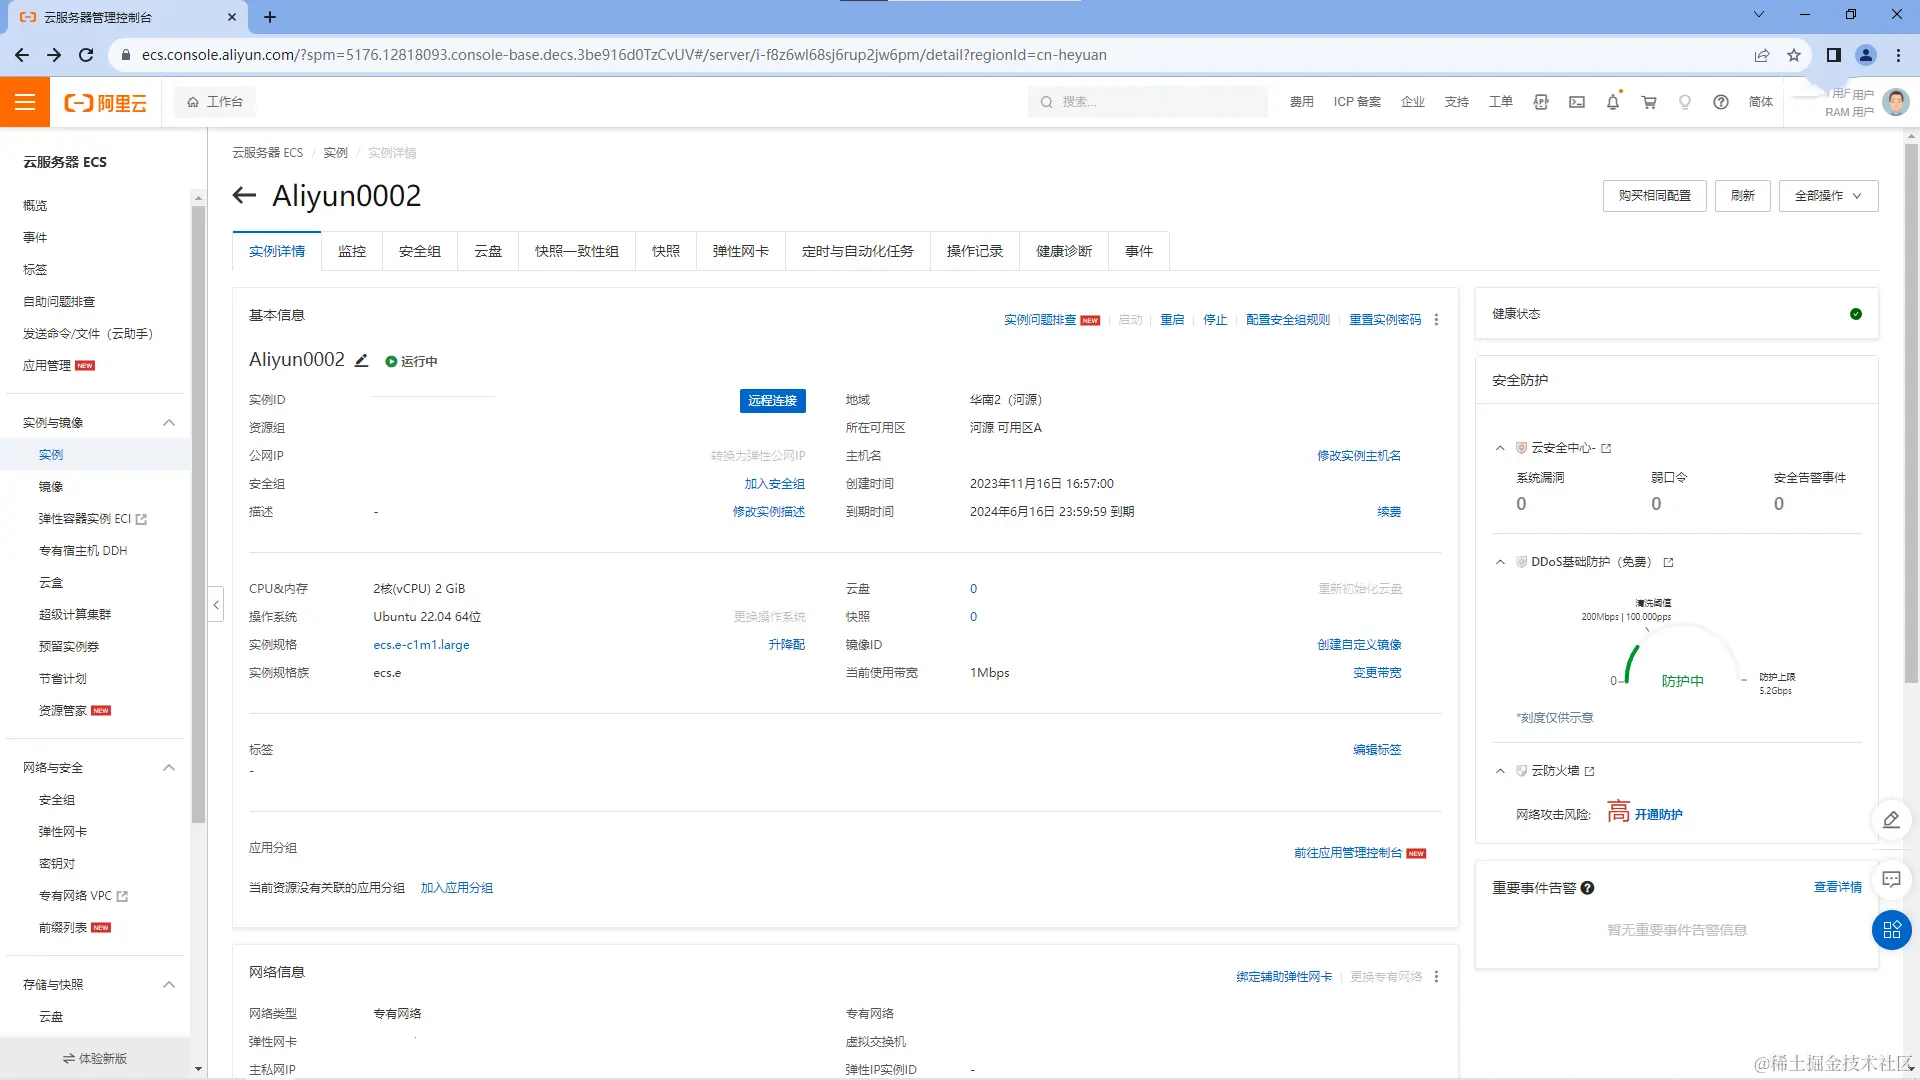The width and height of the screenshot is (1920, 1080).
Task: Open the app download icon in top bar
Action: (x=1541, y=102)
